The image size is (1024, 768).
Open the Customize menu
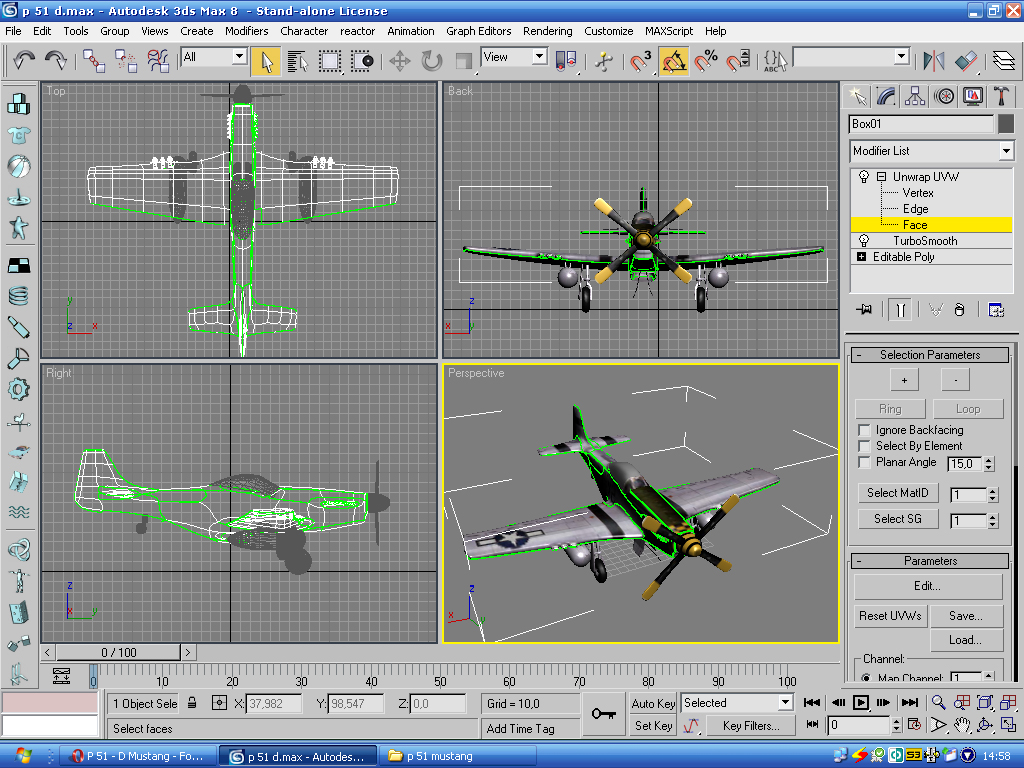pos(608,31)
